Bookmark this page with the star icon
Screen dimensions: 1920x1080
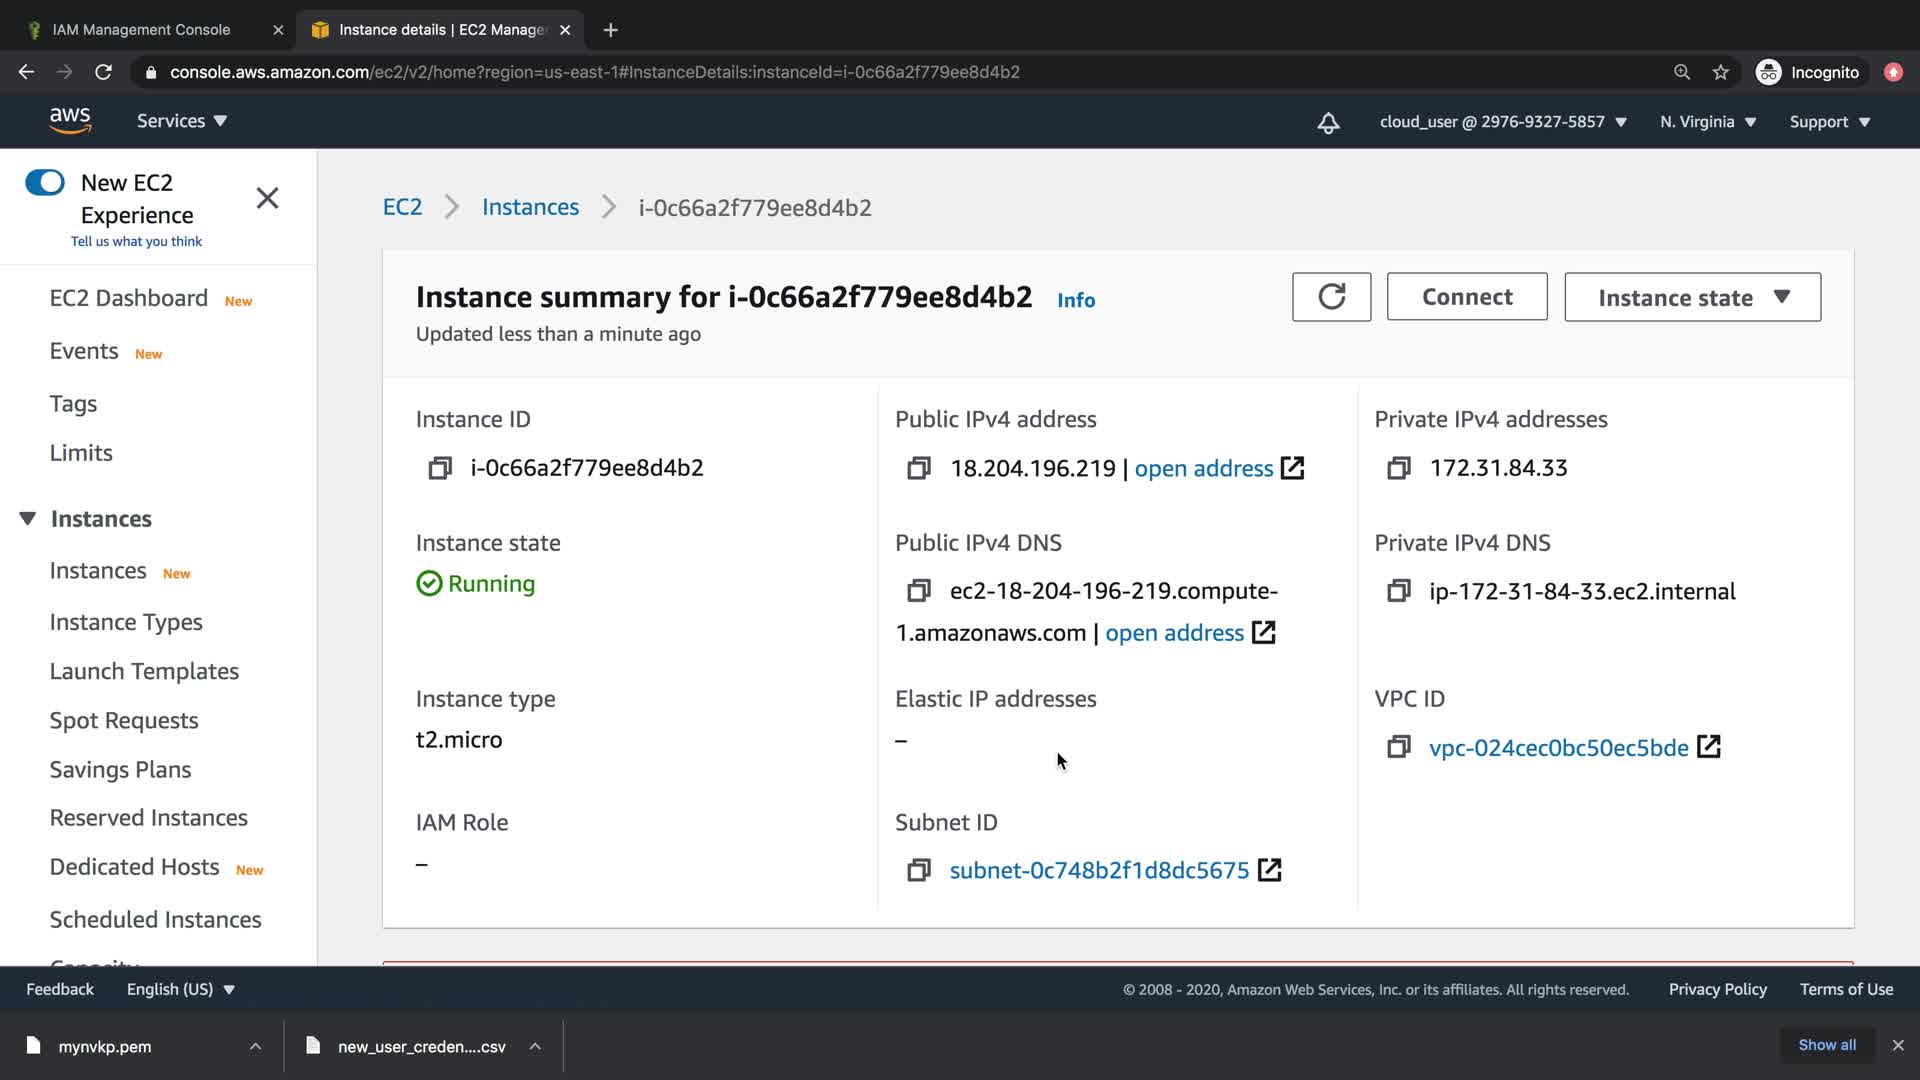[1720, 72]
